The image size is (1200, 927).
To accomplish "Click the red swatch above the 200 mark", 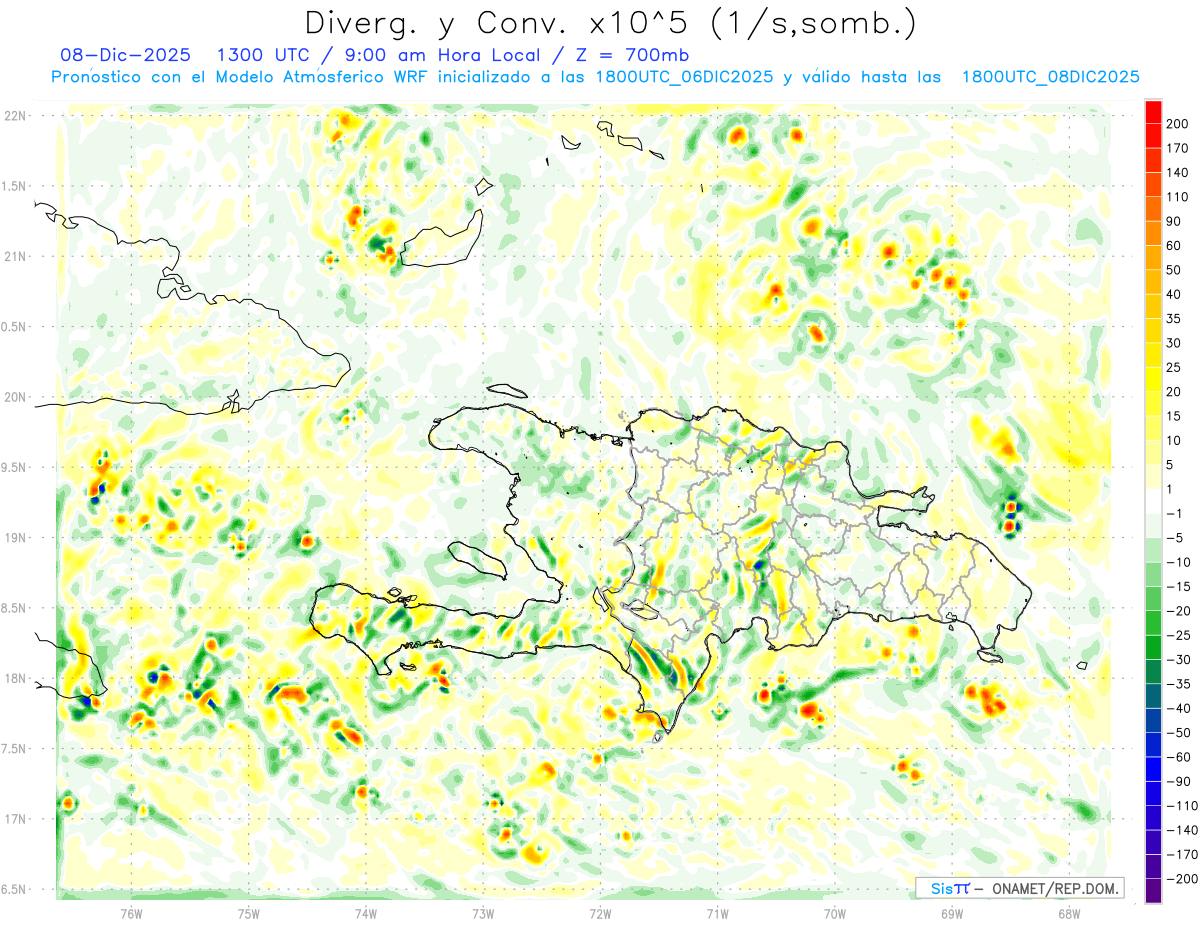I will [1153, 112].
